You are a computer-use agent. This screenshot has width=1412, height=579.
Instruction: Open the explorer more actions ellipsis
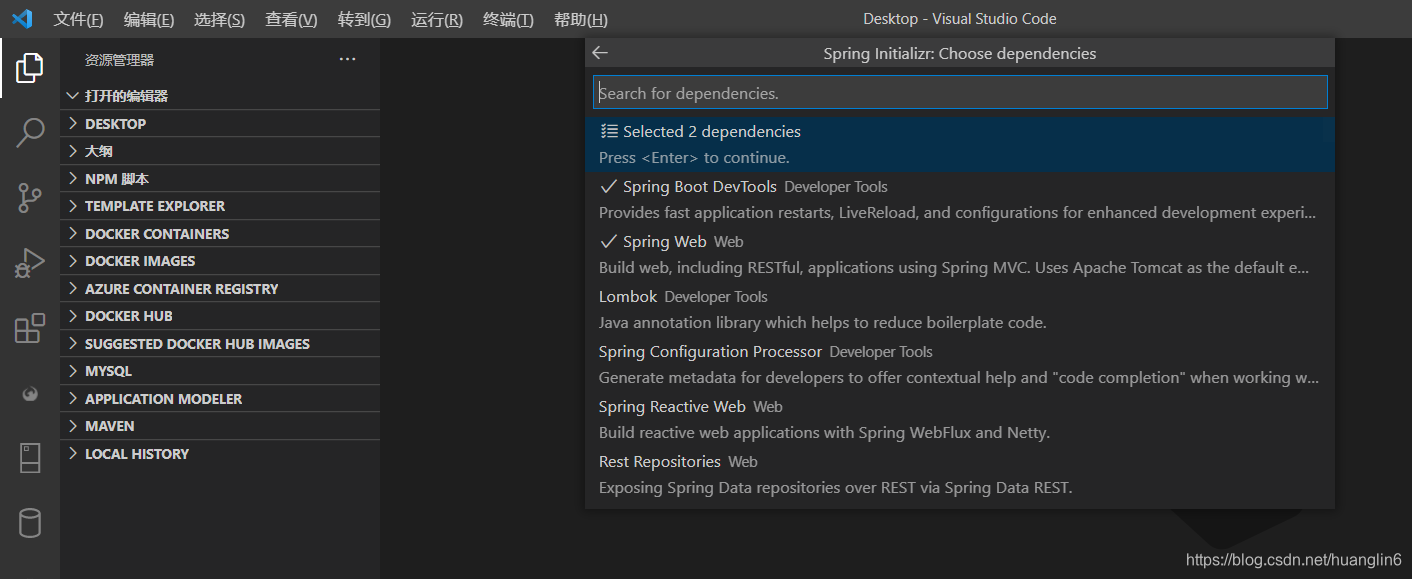click(x=347, y=60)
